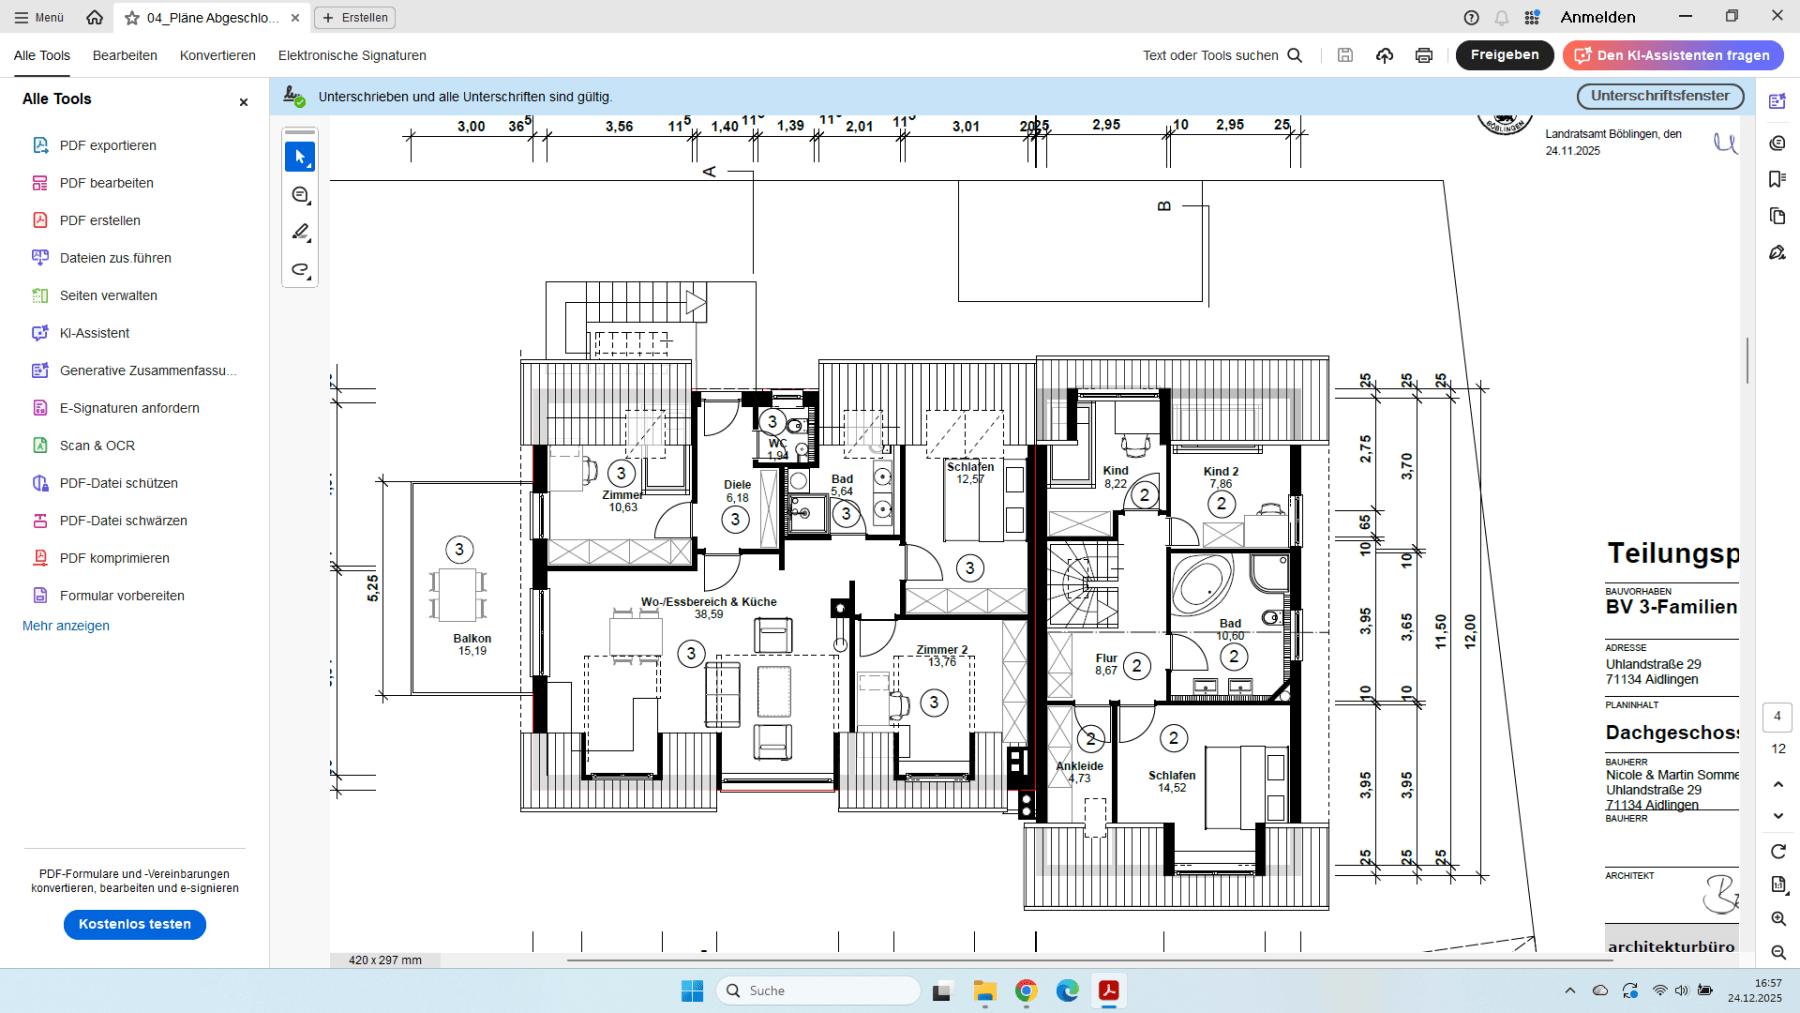
Task: Save the PDF file
Action: (1345, 55)
